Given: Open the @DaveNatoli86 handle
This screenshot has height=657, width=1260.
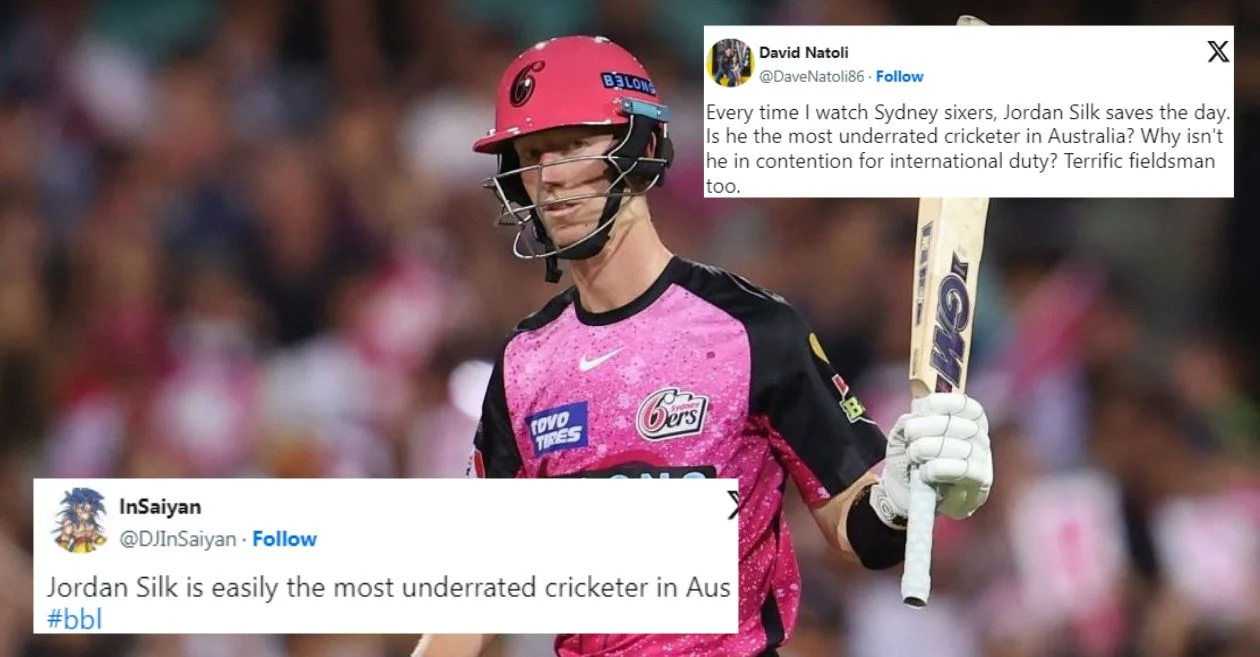Looking at the screenshot, I should (x=811, y=76).
